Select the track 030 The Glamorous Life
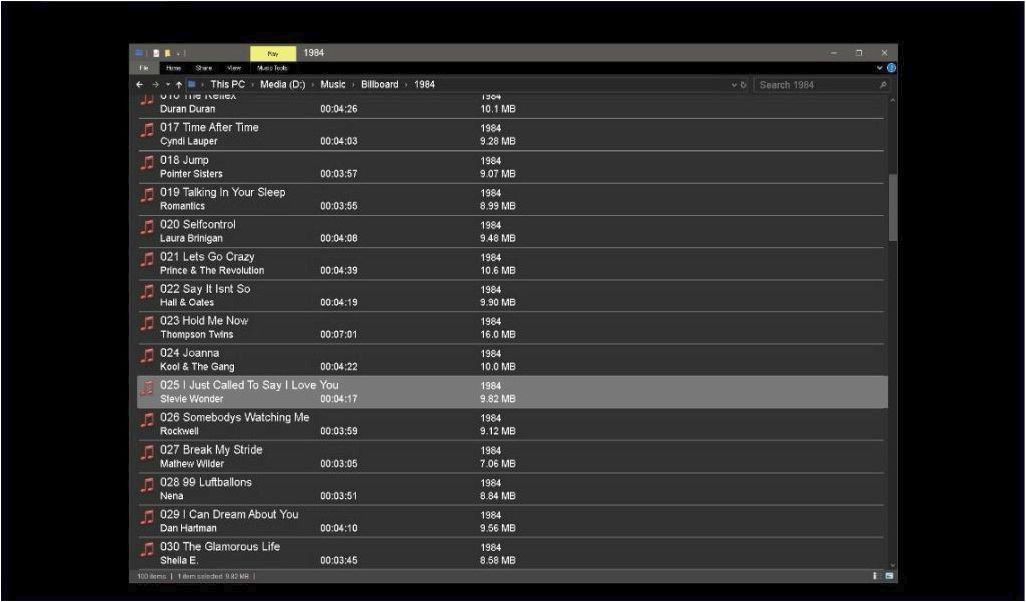 [x=220, y=547]
